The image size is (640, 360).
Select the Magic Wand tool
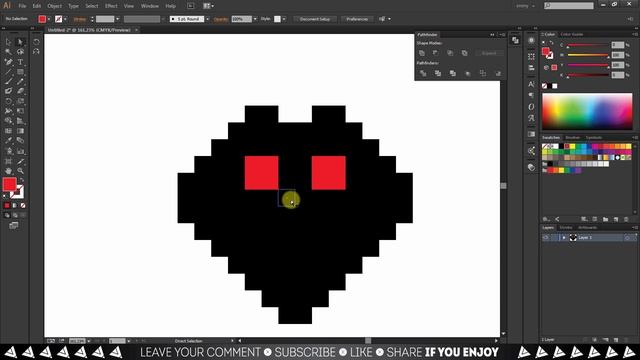[8, 52]
